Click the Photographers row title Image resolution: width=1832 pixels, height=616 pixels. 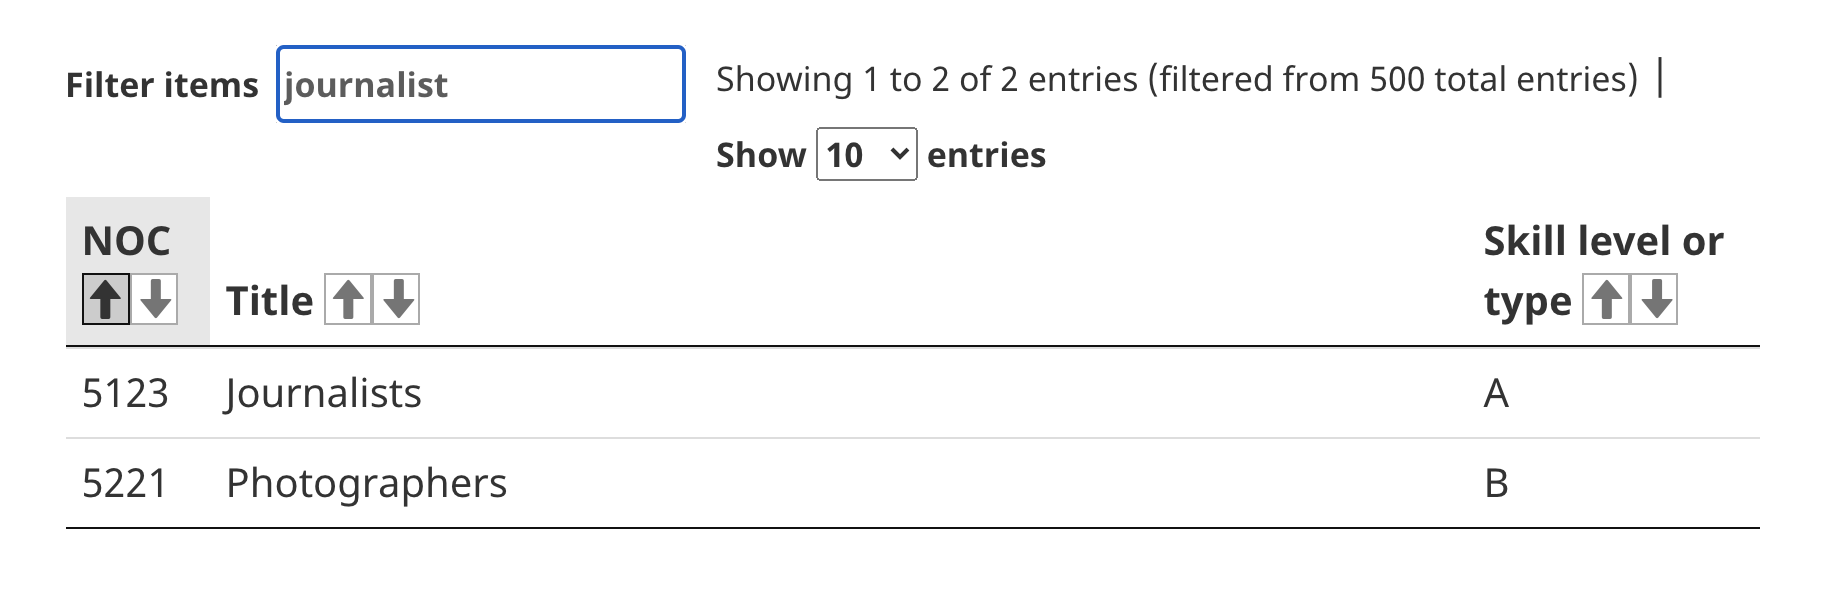[x=367, y=484]
